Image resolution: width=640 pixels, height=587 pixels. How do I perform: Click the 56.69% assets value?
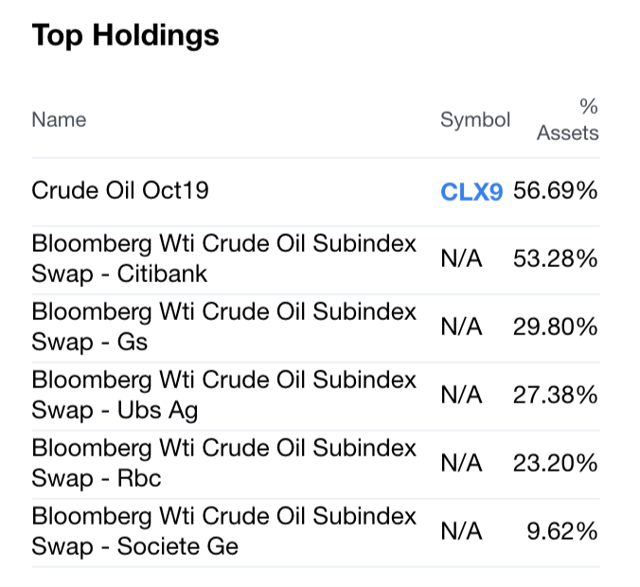pos(555,191)
